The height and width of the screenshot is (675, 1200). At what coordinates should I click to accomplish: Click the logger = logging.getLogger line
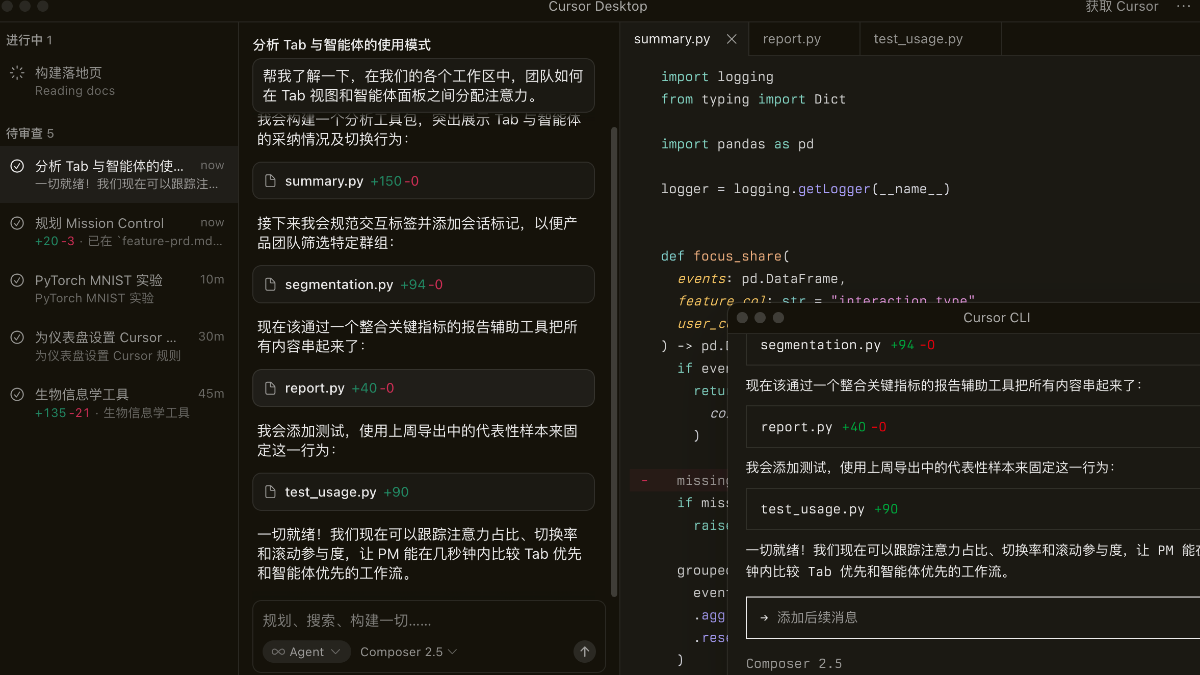pos(805,189)
